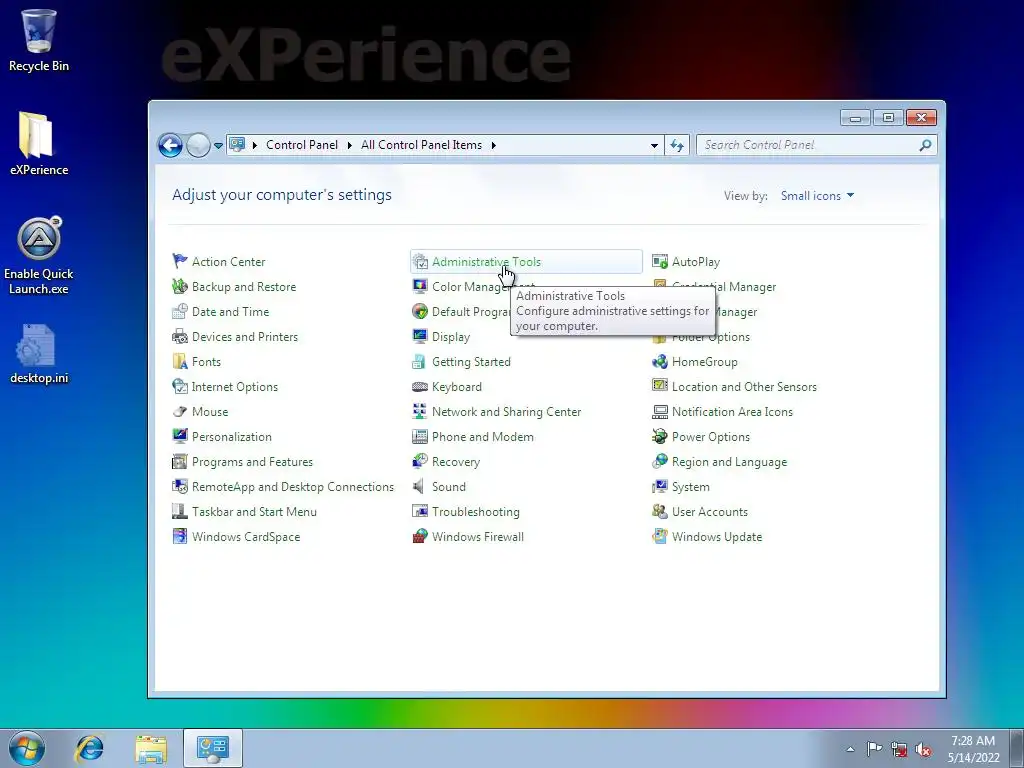Image resolution: width=1024 pixels, height=768 pixels.
Task: Open Devices and Printers icon
Action: click(180, 336)
